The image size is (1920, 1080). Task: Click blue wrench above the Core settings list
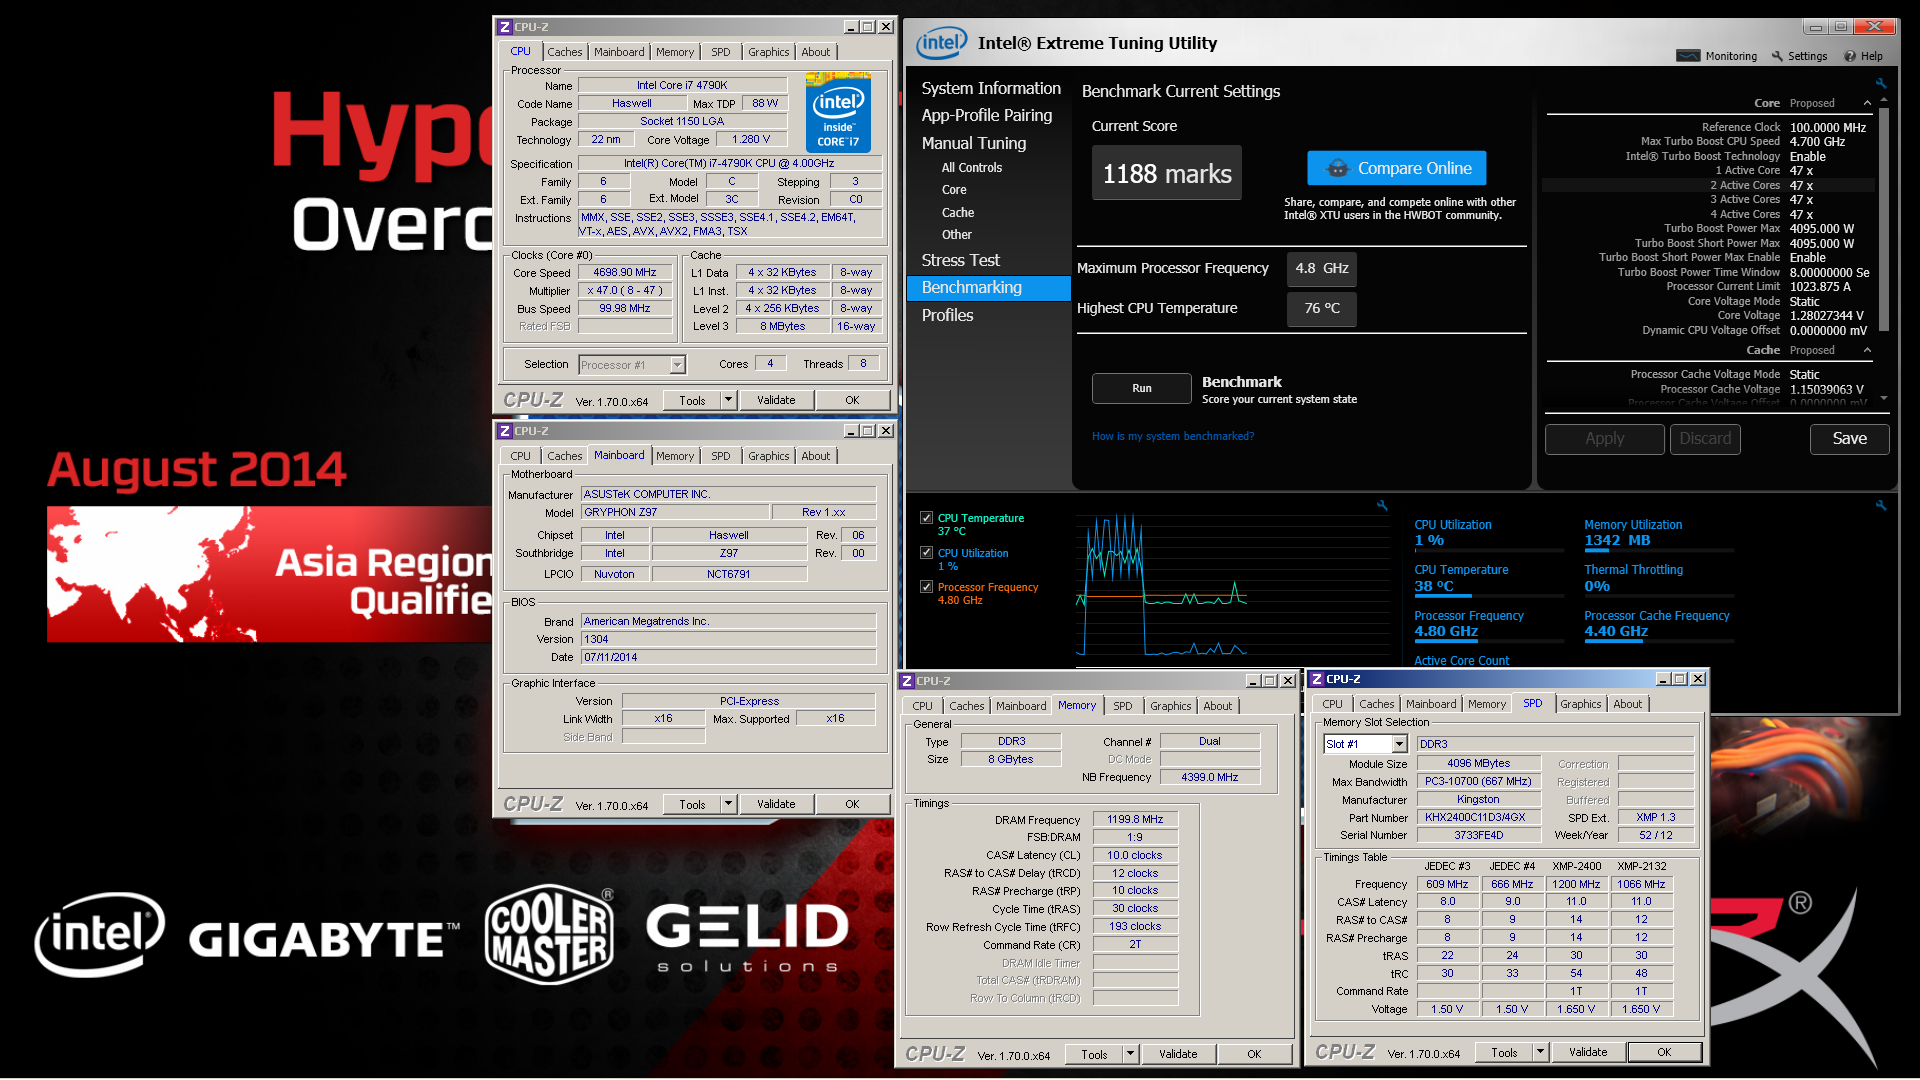tap(1880, 83)
